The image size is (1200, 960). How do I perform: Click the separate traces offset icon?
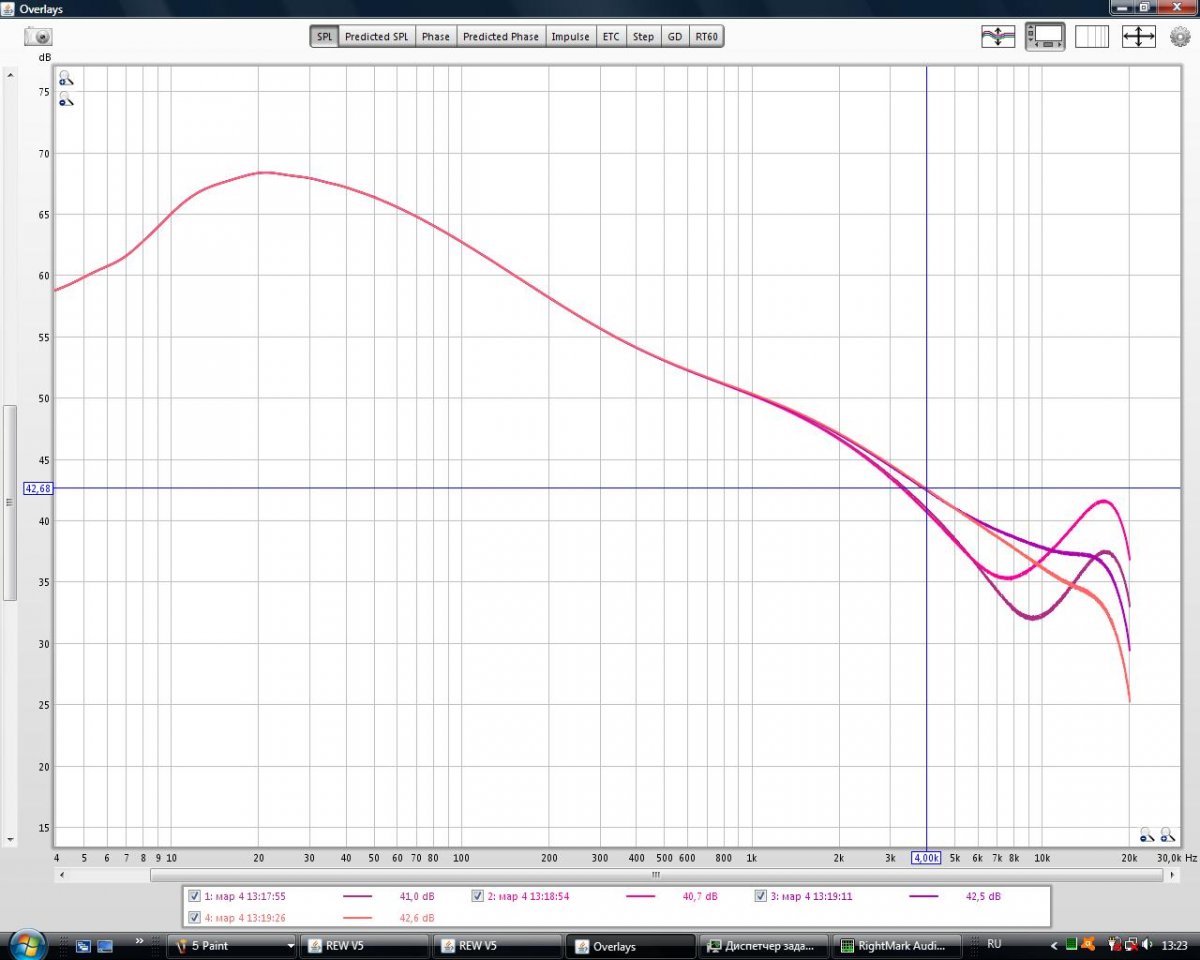[x=998, y=36]
